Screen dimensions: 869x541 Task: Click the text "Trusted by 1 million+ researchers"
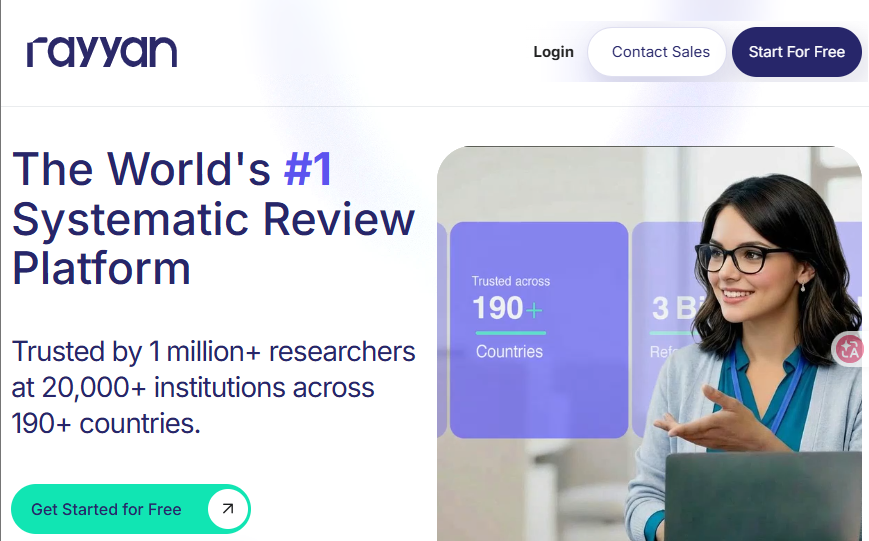pyautogui.click(x=213, y=351)
